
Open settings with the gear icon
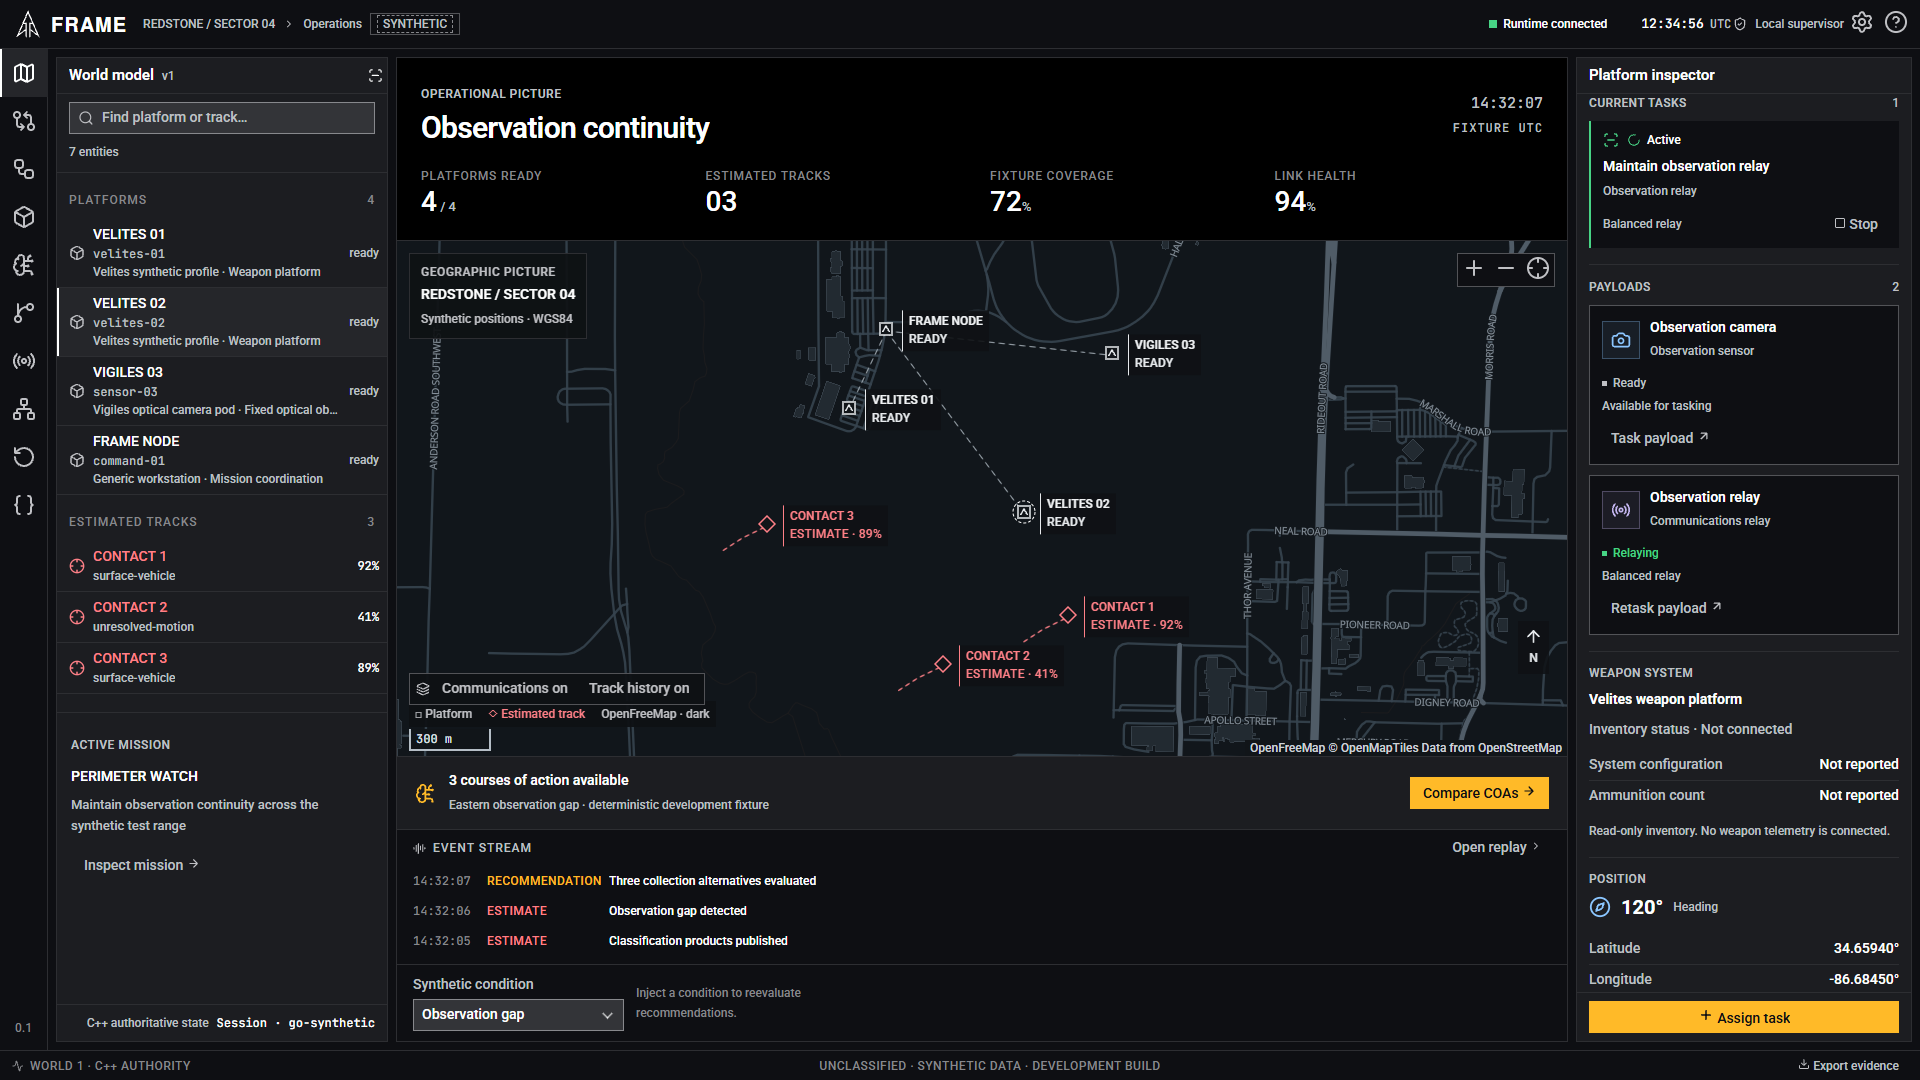click(1862, 23)
